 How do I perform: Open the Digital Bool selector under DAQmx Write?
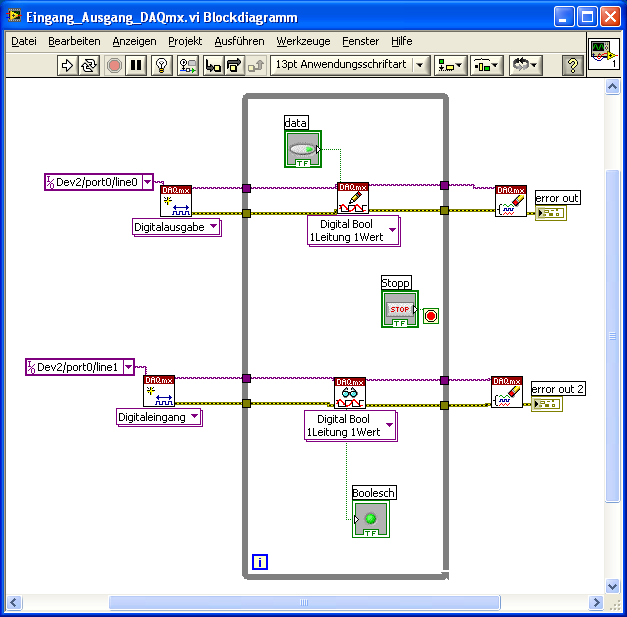pos(353,231)
